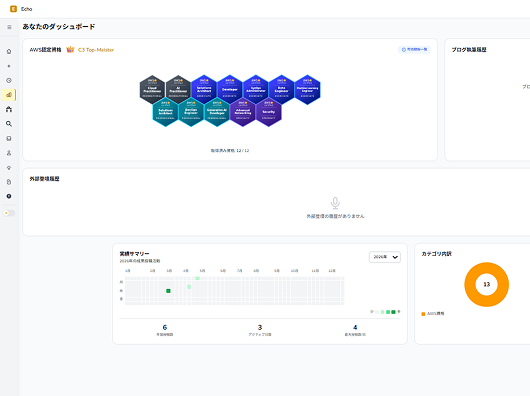Click the Cloud Practitioner badge
Image resolution: width=530 pixels, height=396 pixels.
152,90
